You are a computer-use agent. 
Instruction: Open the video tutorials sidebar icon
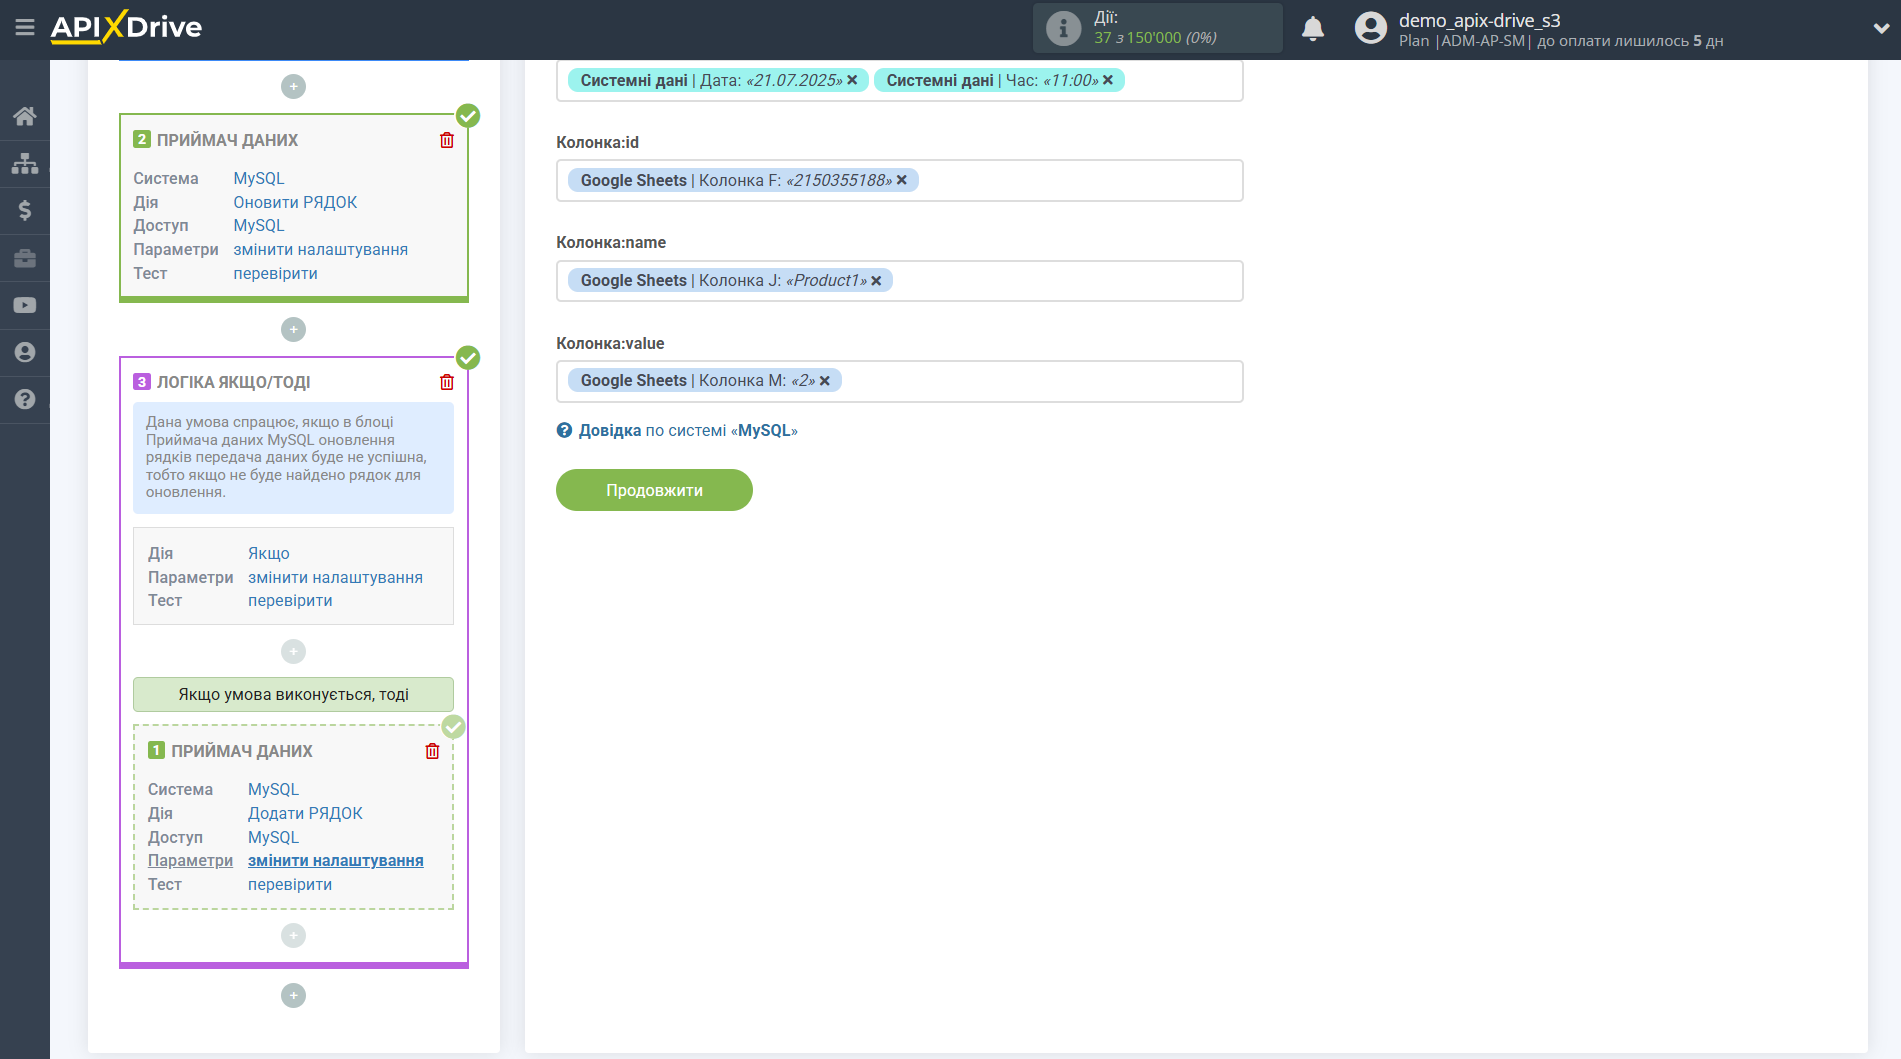click(x=25, y=305)
